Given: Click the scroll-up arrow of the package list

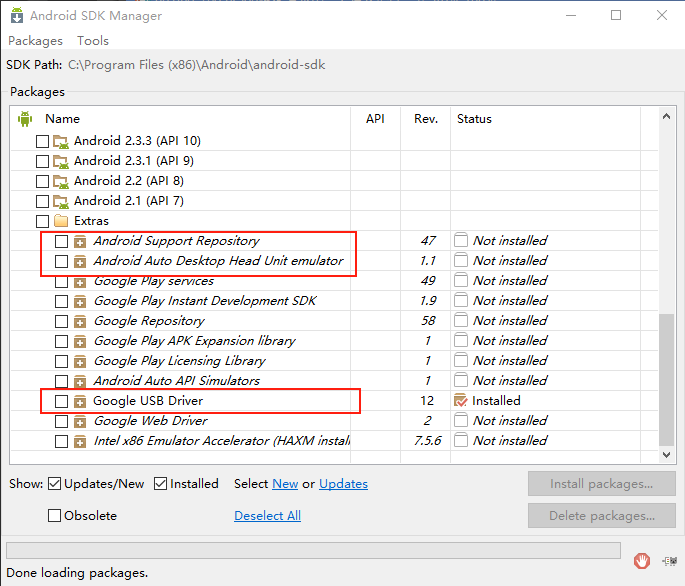Looking at the screenshot, I should 666,116.
